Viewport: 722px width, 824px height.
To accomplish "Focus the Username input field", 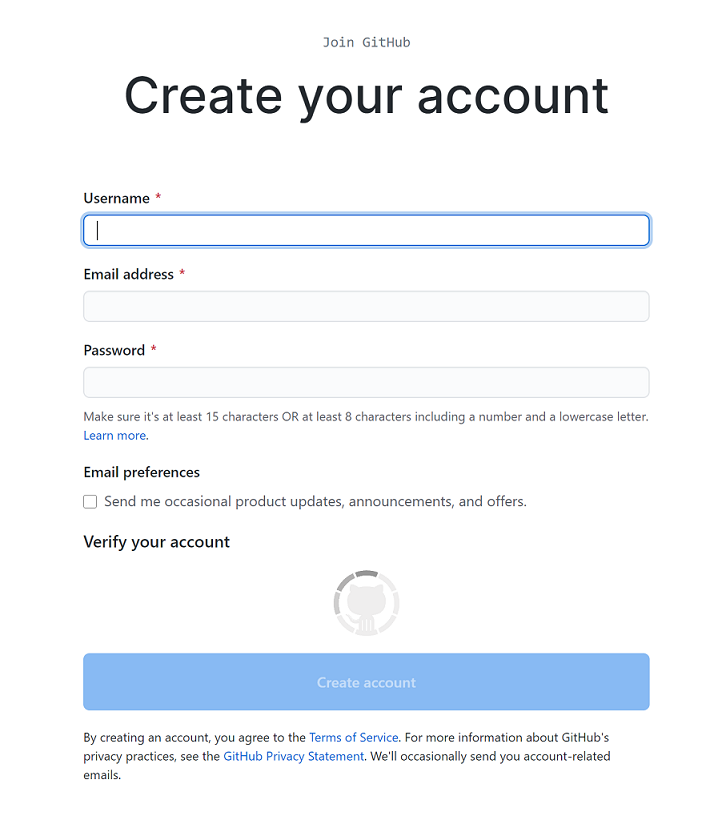I will 366,230.
